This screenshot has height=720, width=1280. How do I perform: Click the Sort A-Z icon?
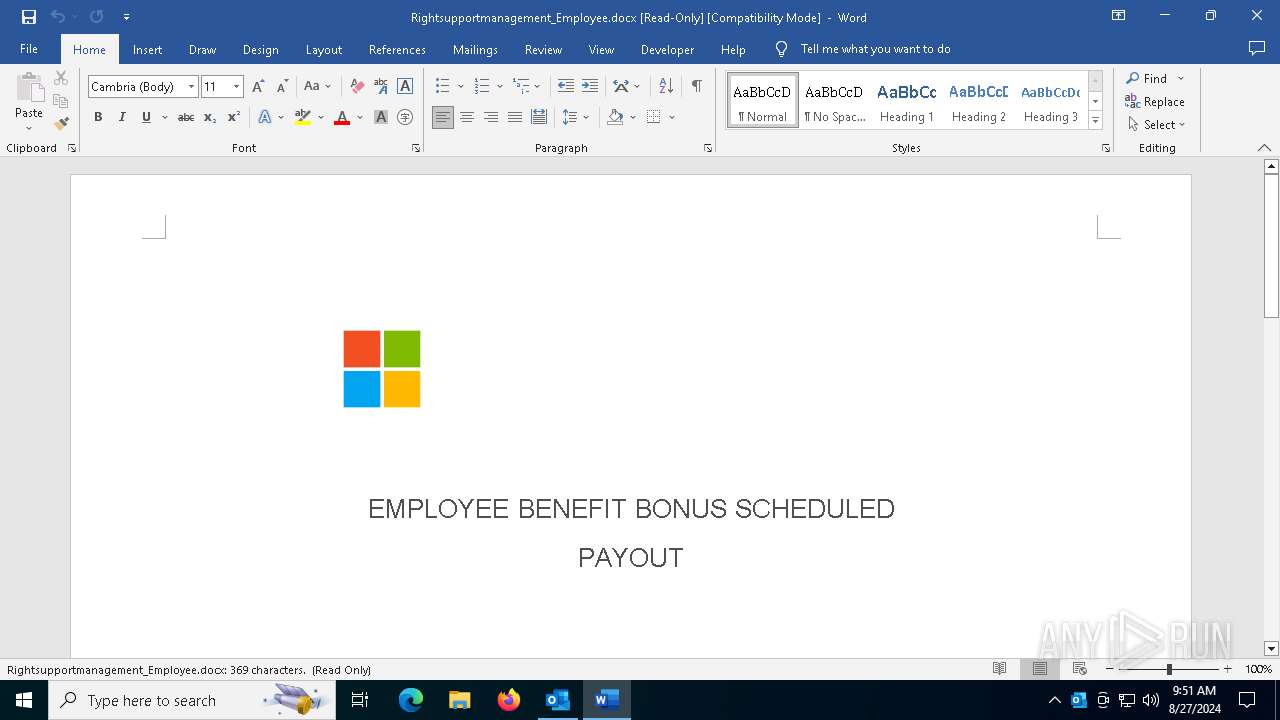pos(666,87)
